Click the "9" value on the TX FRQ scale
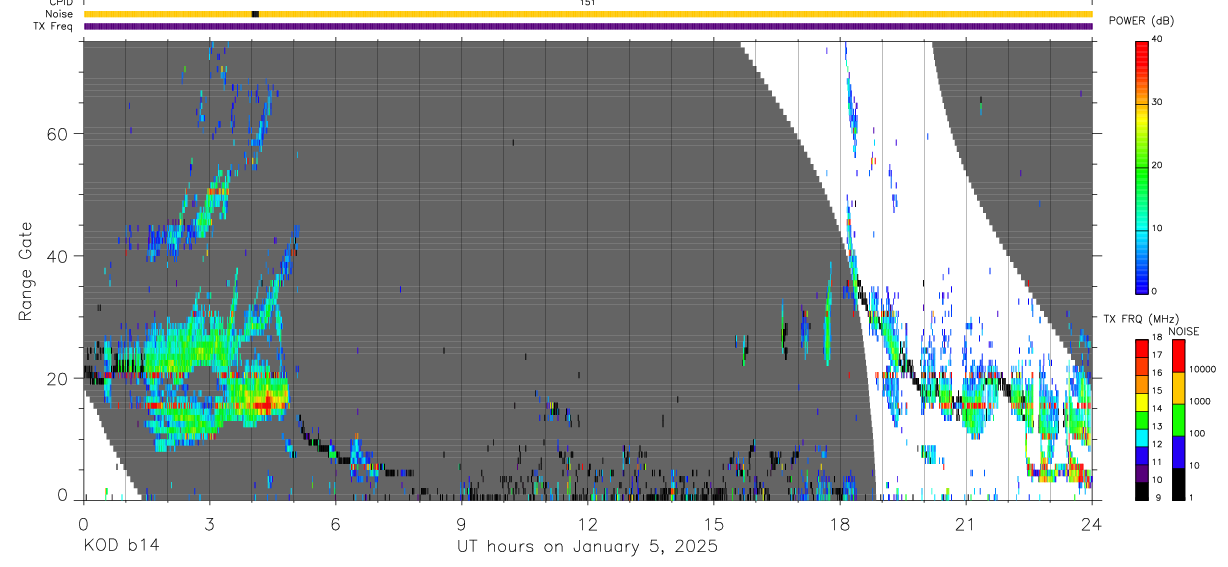This screenshot has height=567, width=1228. pyautogui.click(x=1156, y=497)
